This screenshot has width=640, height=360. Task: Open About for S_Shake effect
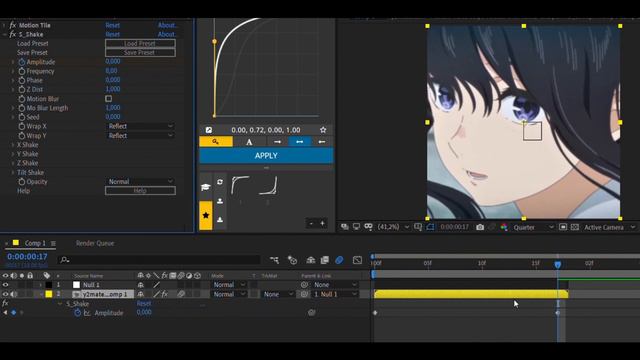point(167,35)
